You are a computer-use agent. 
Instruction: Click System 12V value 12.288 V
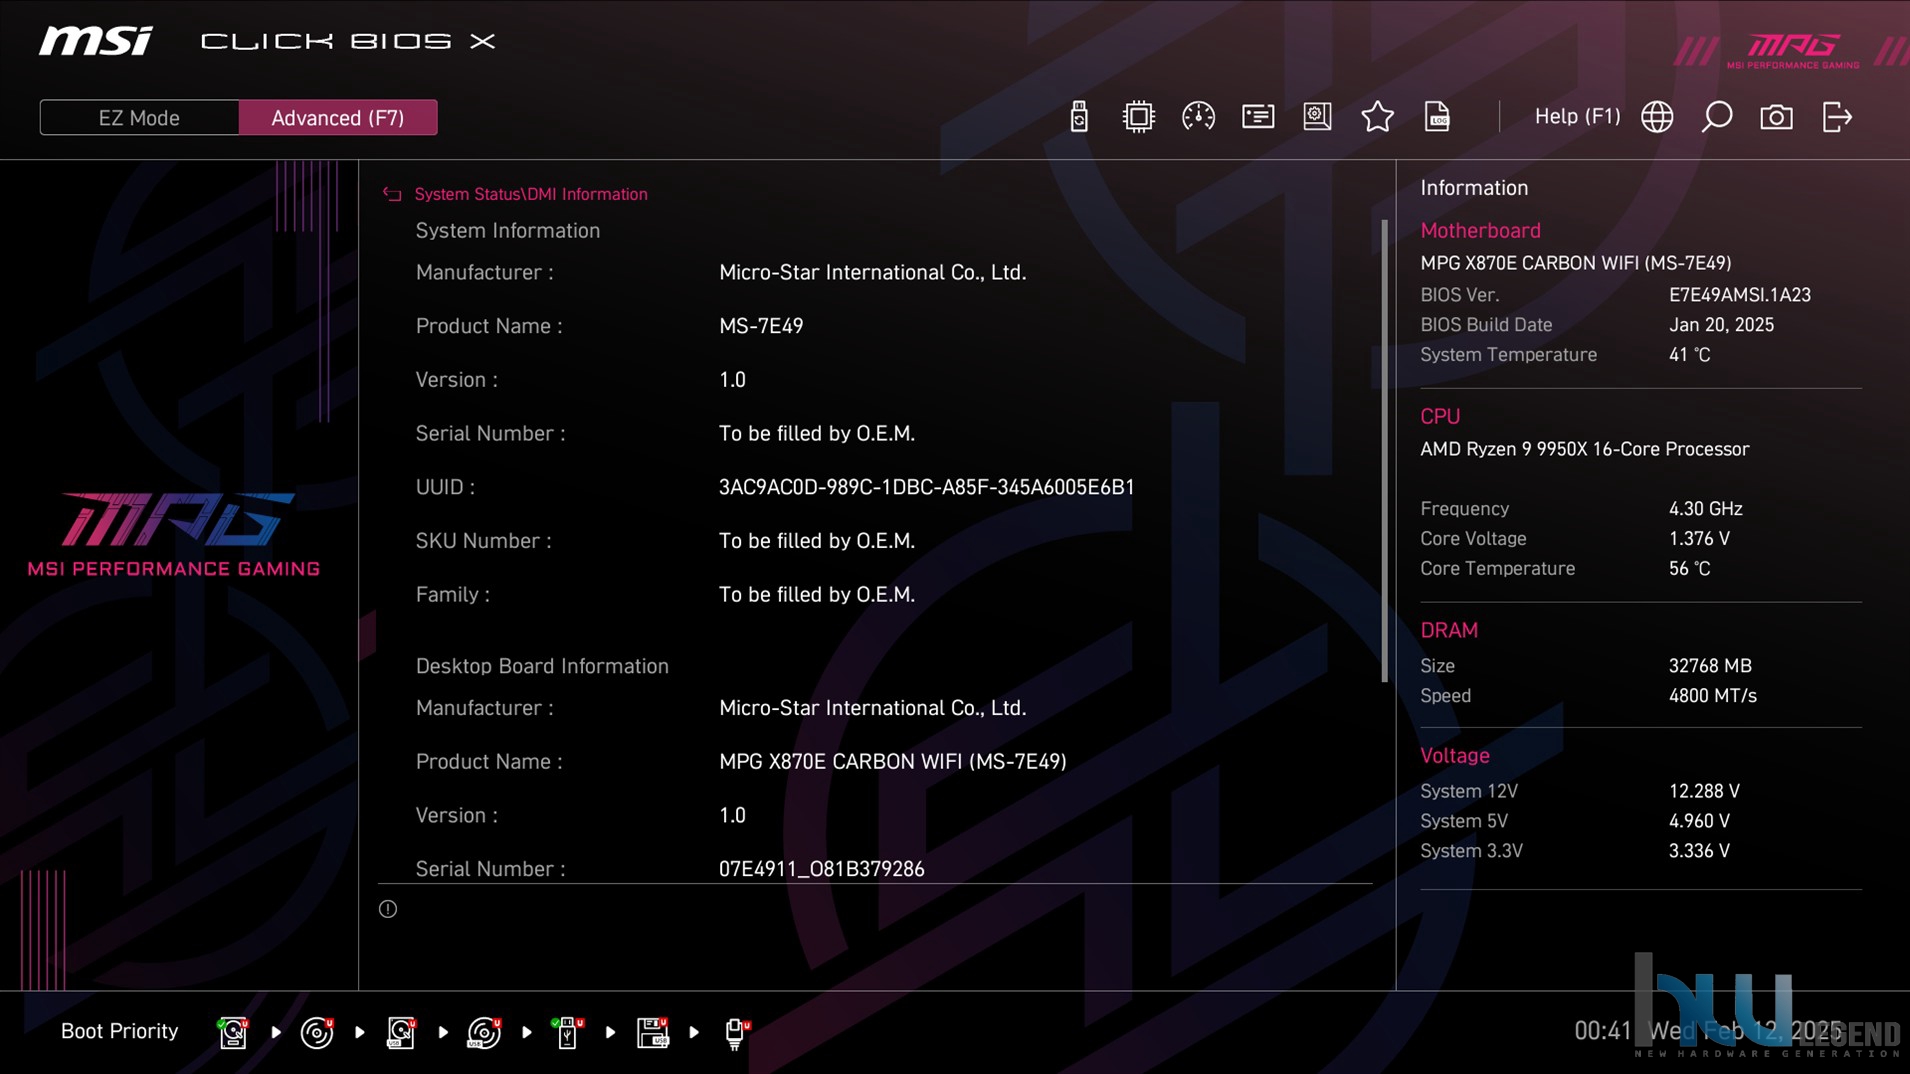[1704, 791]
